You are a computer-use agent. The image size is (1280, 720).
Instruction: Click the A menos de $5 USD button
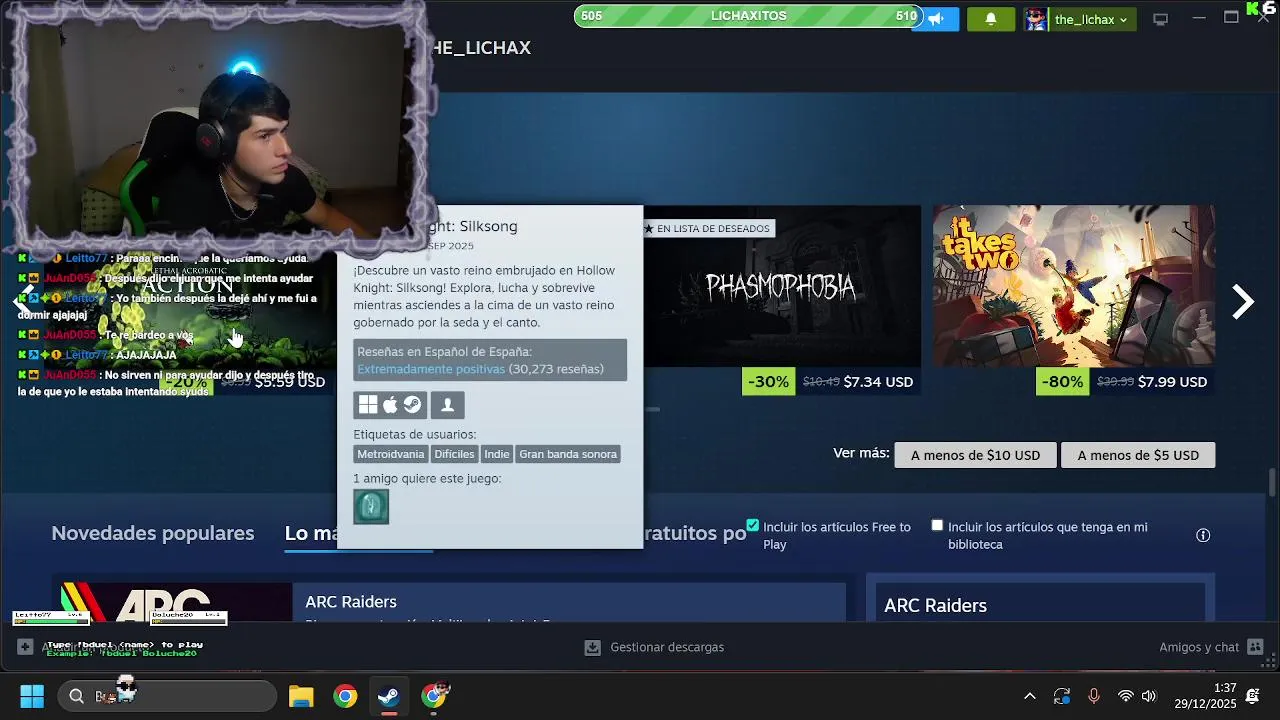(x=1138, y=455)
